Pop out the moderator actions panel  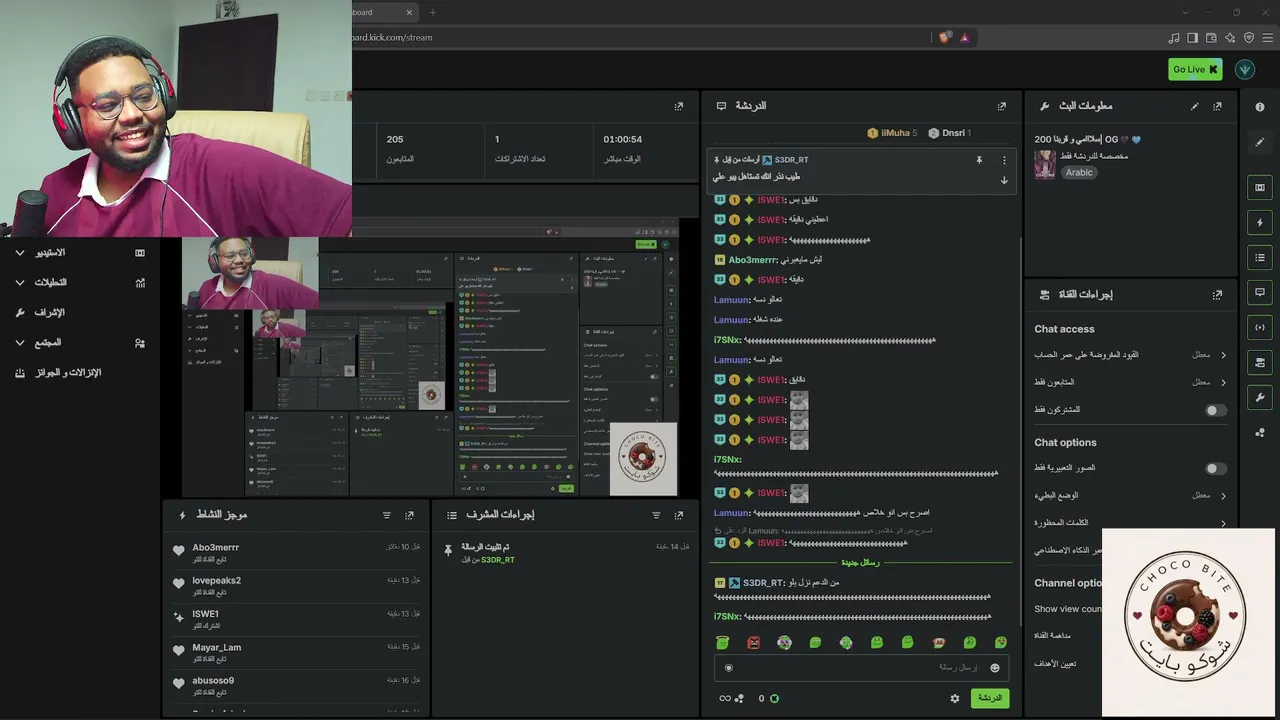(x=679, y=515)
